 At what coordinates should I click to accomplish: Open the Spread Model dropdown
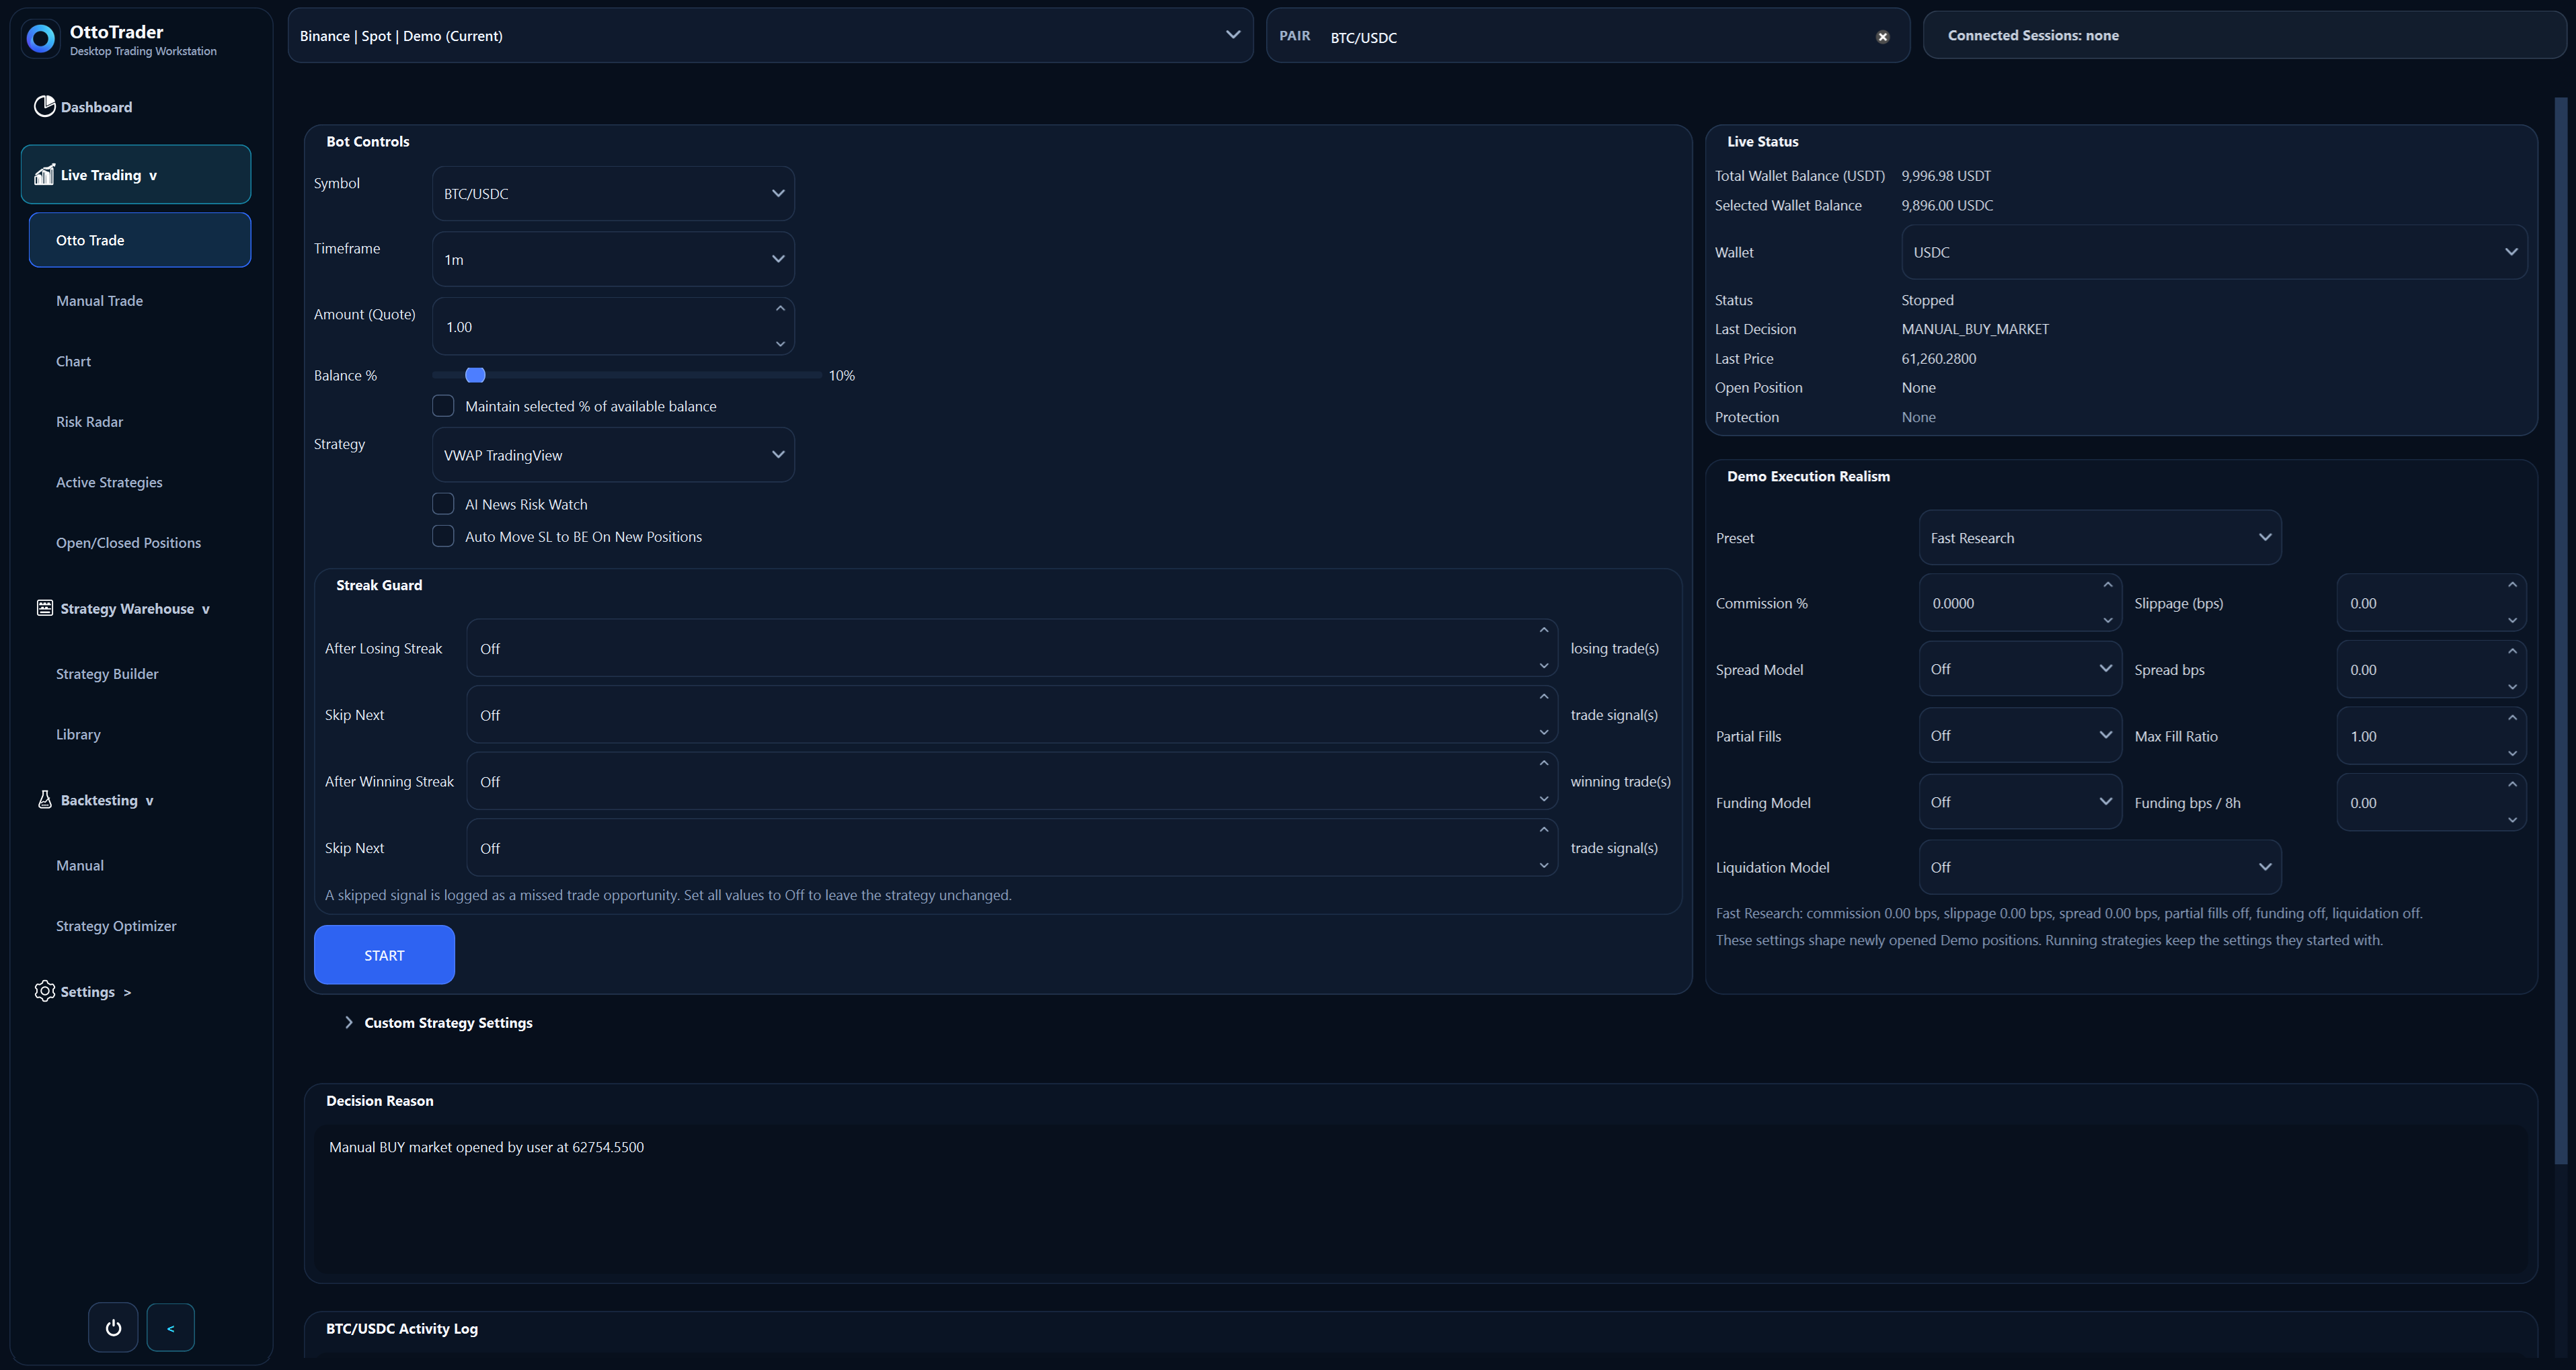click(x=2020, y=669)
